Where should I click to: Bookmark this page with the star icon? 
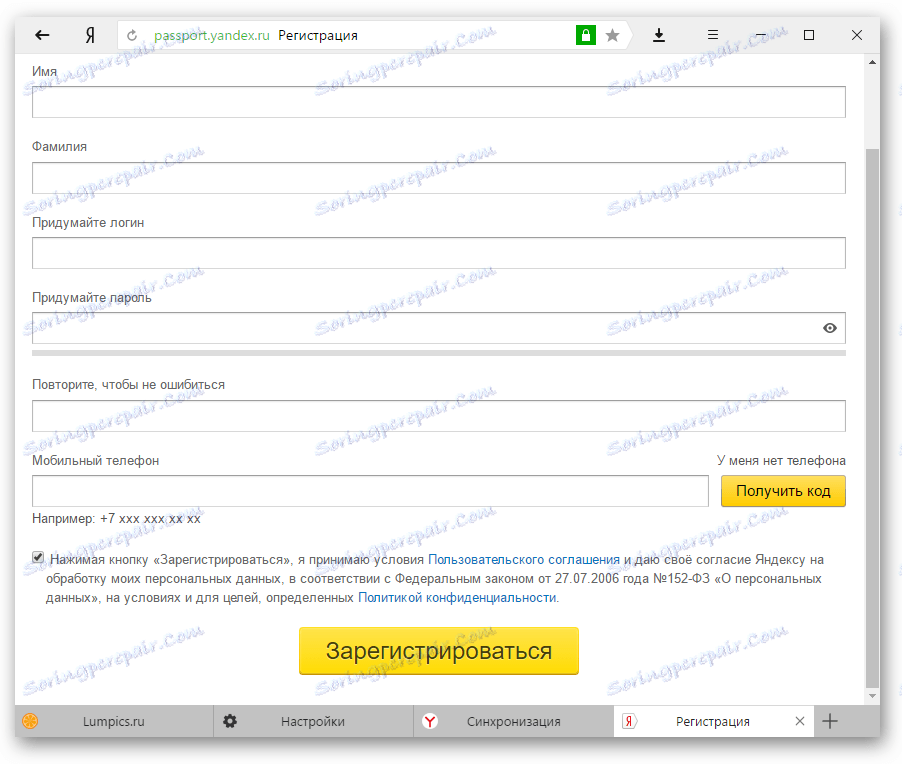[612, 34]
